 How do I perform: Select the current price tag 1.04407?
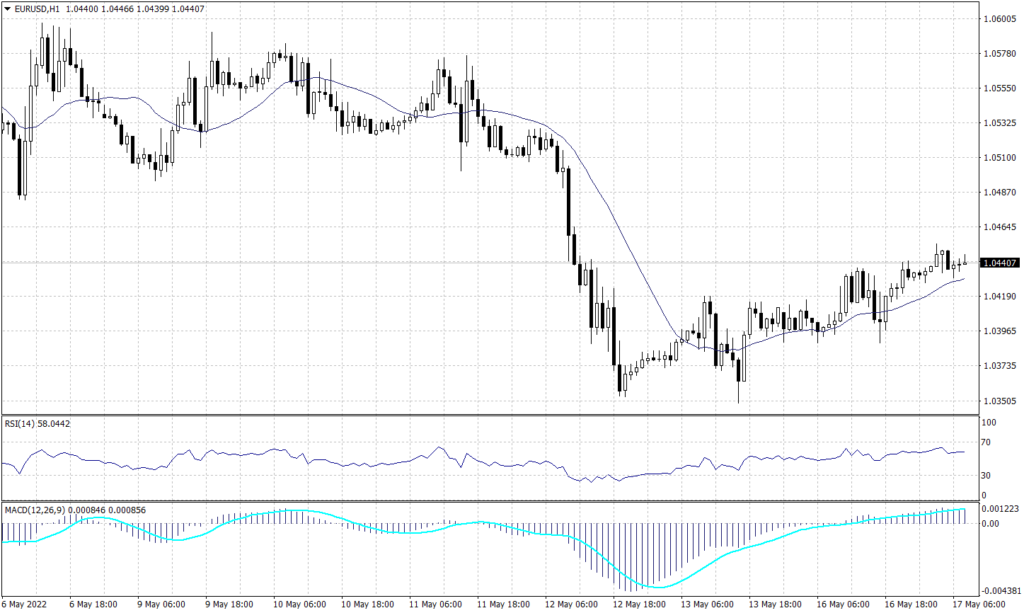1001,263
